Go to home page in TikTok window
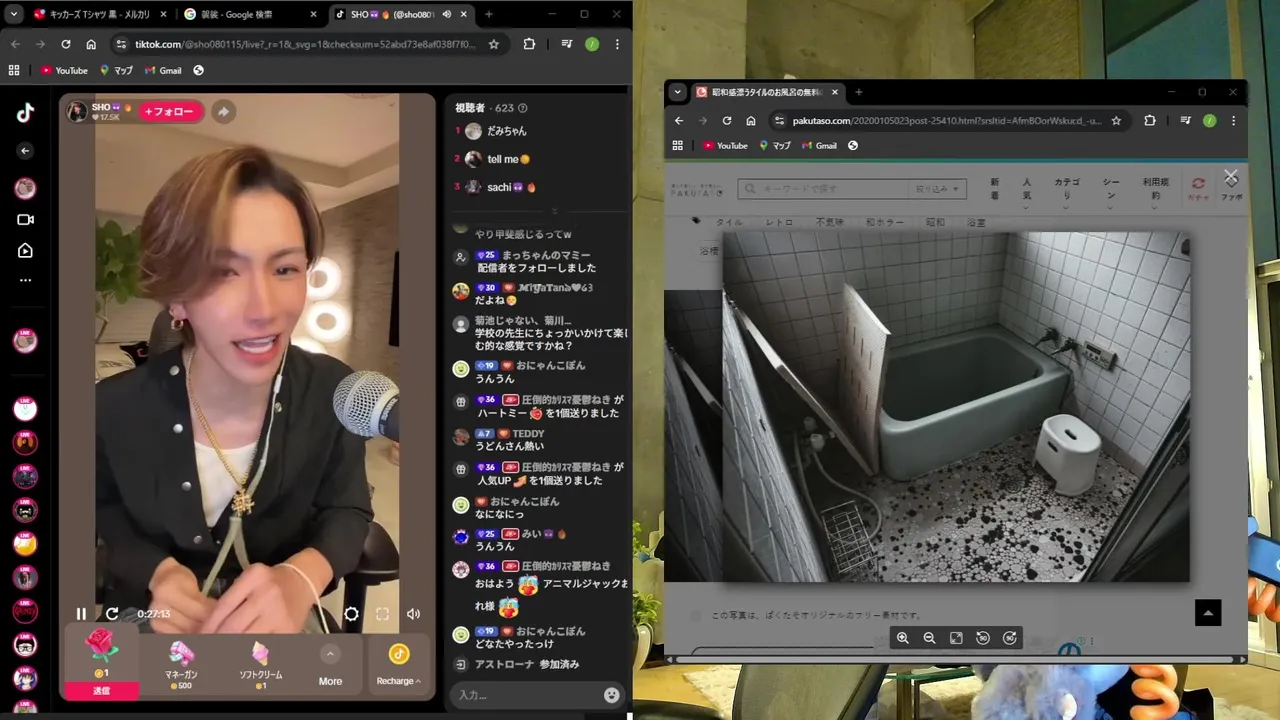The image size is (1280, 720). coord(91,44)
